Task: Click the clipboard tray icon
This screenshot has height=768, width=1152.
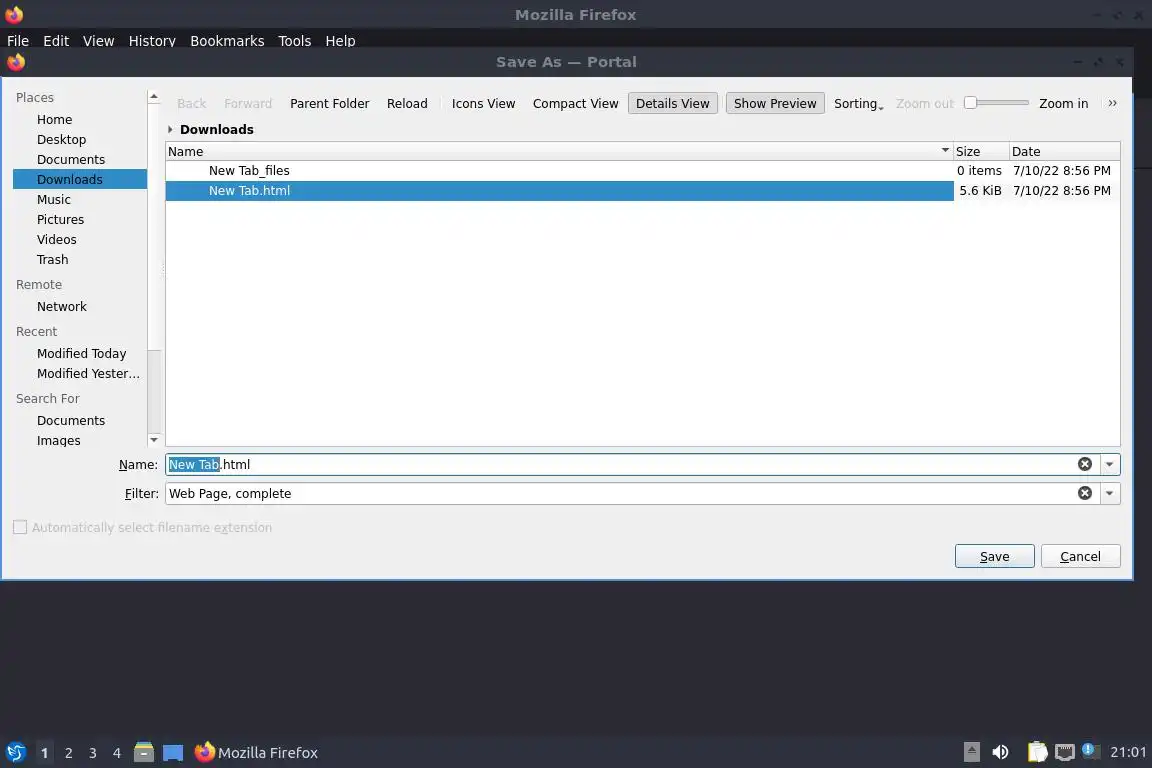Action: pos(1037,752)
